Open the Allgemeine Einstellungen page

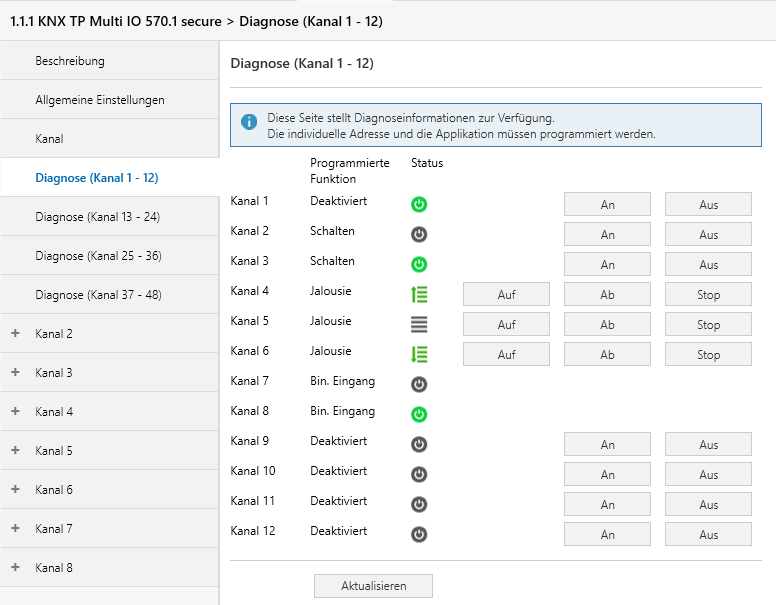tap(100, 100)
